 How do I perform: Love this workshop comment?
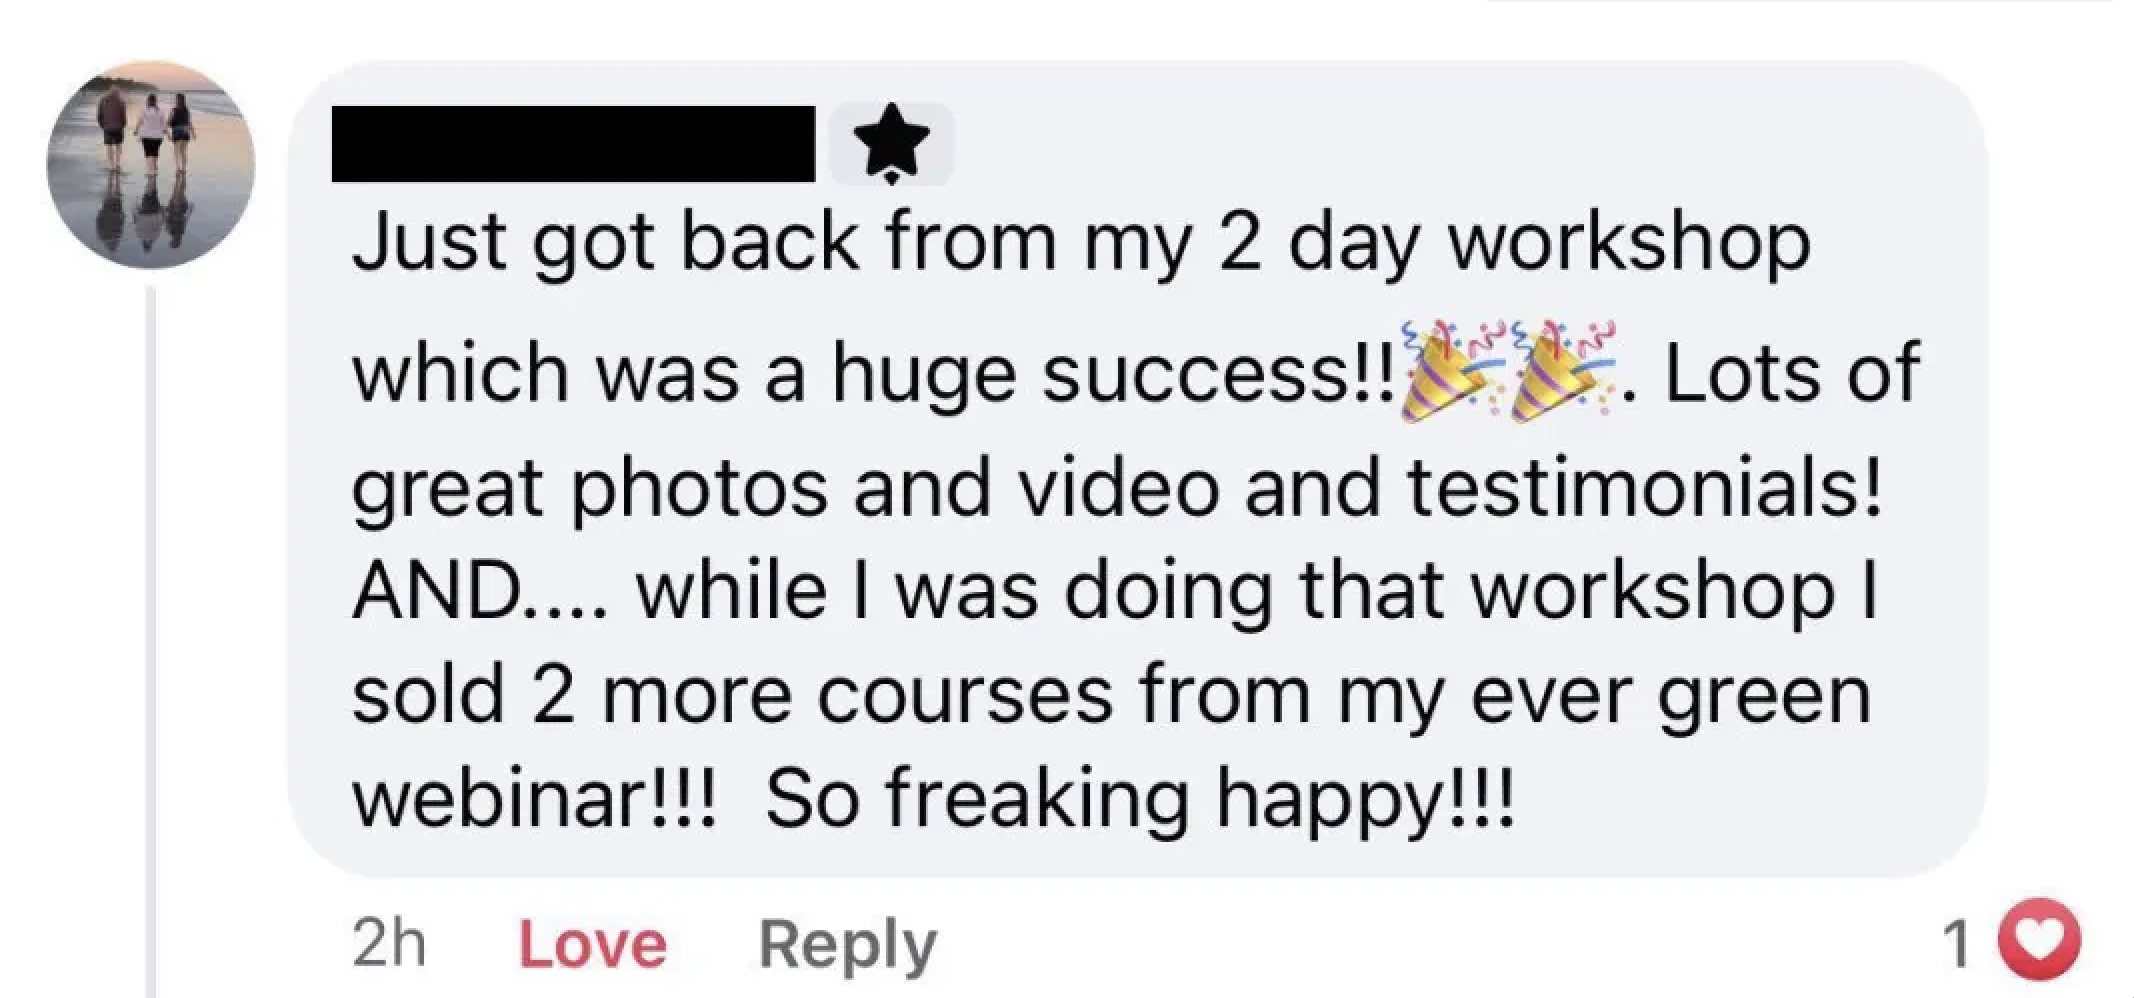pyautogui.click(x=592, y=944)
